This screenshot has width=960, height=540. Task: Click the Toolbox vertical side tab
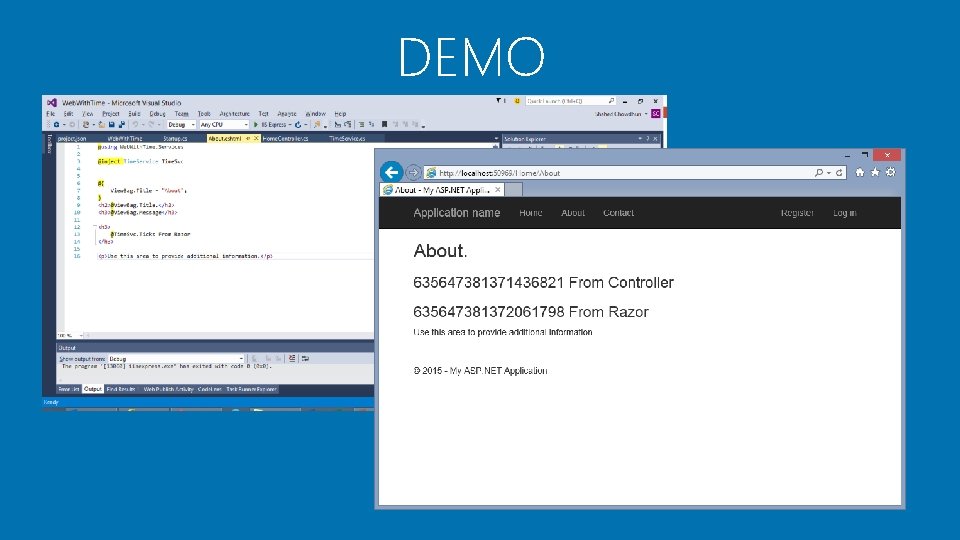(x=50, y=144)
